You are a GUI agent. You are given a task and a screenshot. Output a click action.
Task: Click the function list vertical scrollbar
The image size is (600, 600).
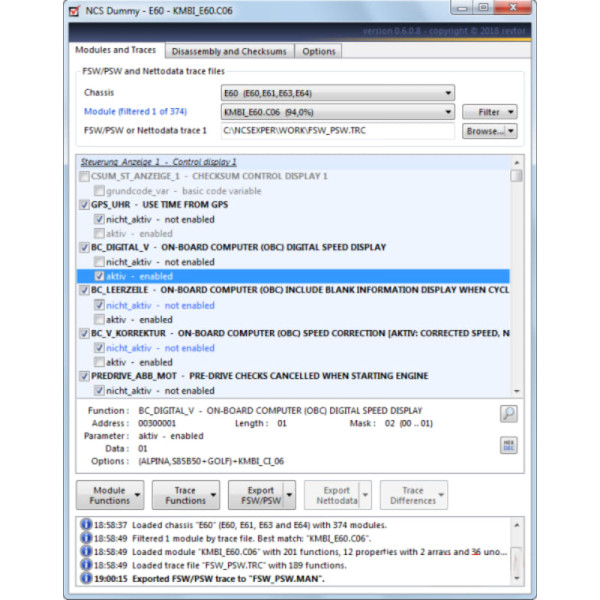516,280
